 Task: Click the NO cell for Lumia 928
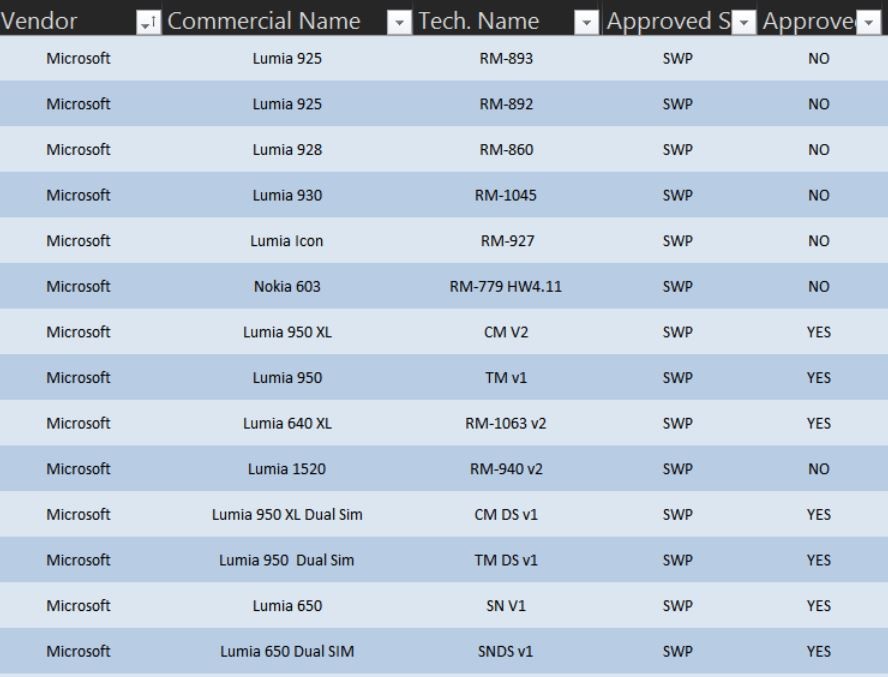(x=818, y=150)
